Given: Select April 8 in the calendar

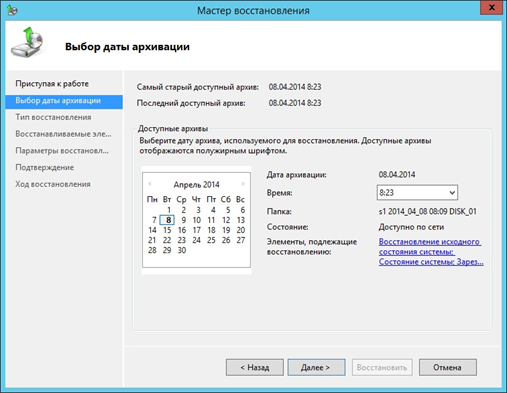Looking at the screenshot, I should coord(168,220).
